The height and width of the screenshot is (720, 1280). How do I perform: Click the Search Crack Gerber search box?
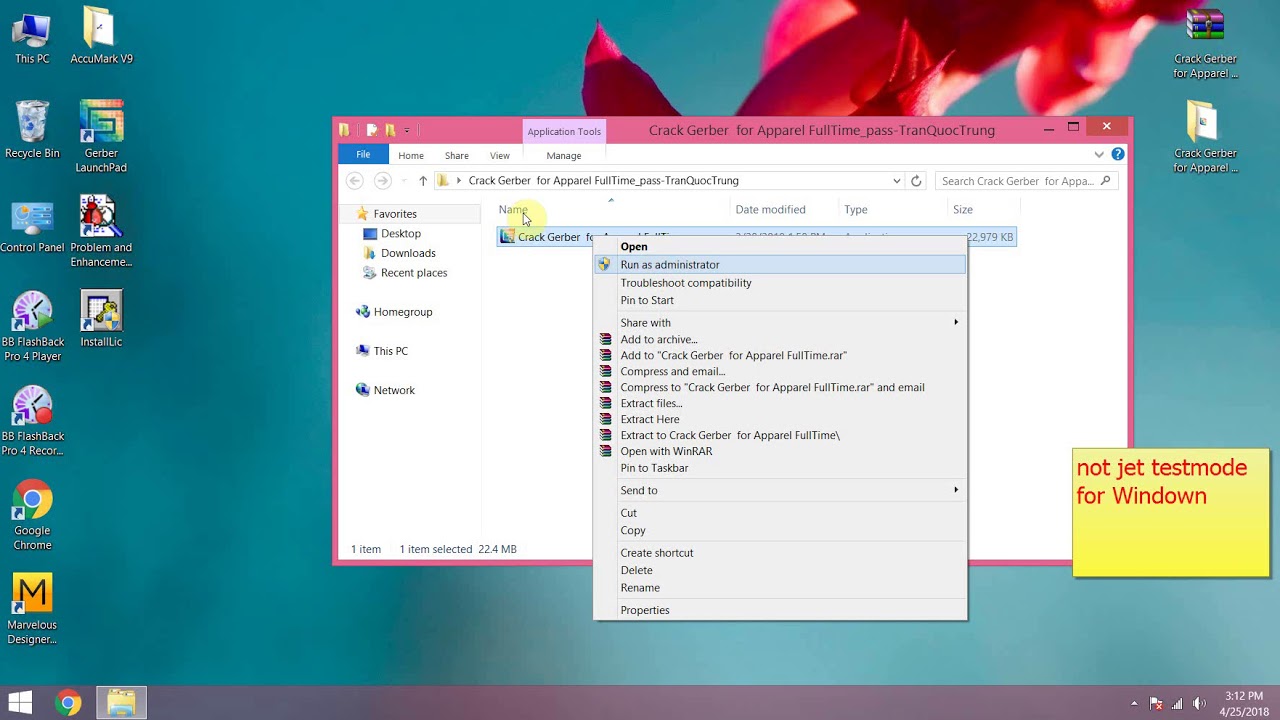[x=1026, y=181]
